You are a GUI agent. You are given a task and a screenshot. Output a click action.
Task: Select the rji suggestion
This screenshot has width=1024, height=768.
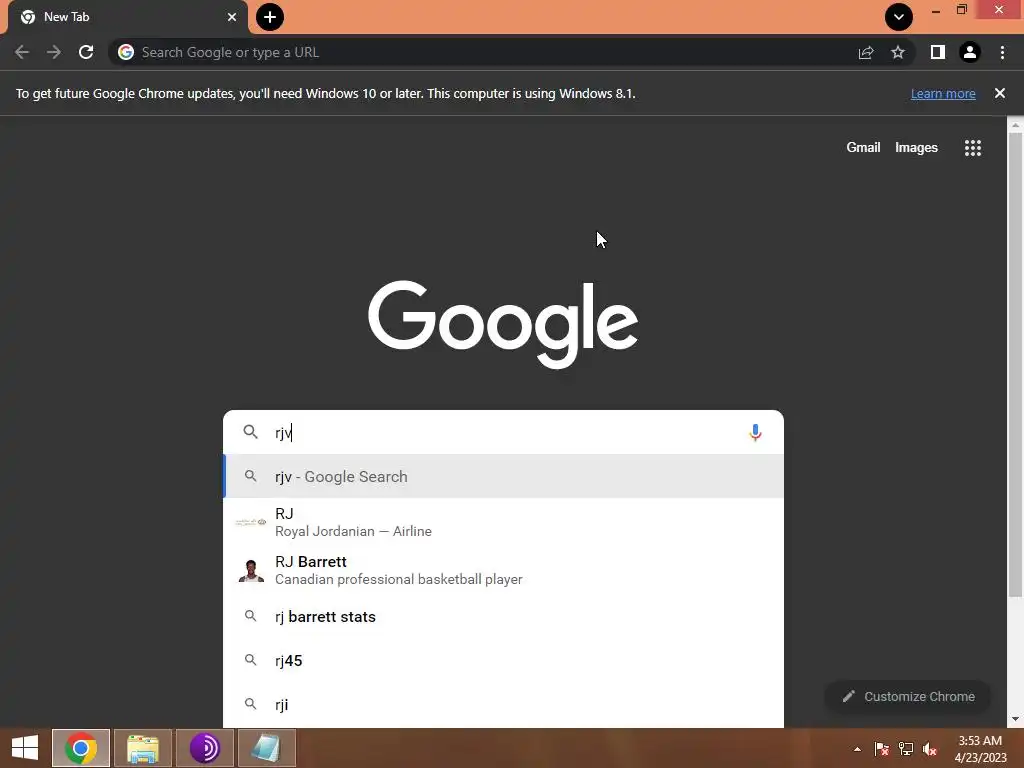click(503, 705)
